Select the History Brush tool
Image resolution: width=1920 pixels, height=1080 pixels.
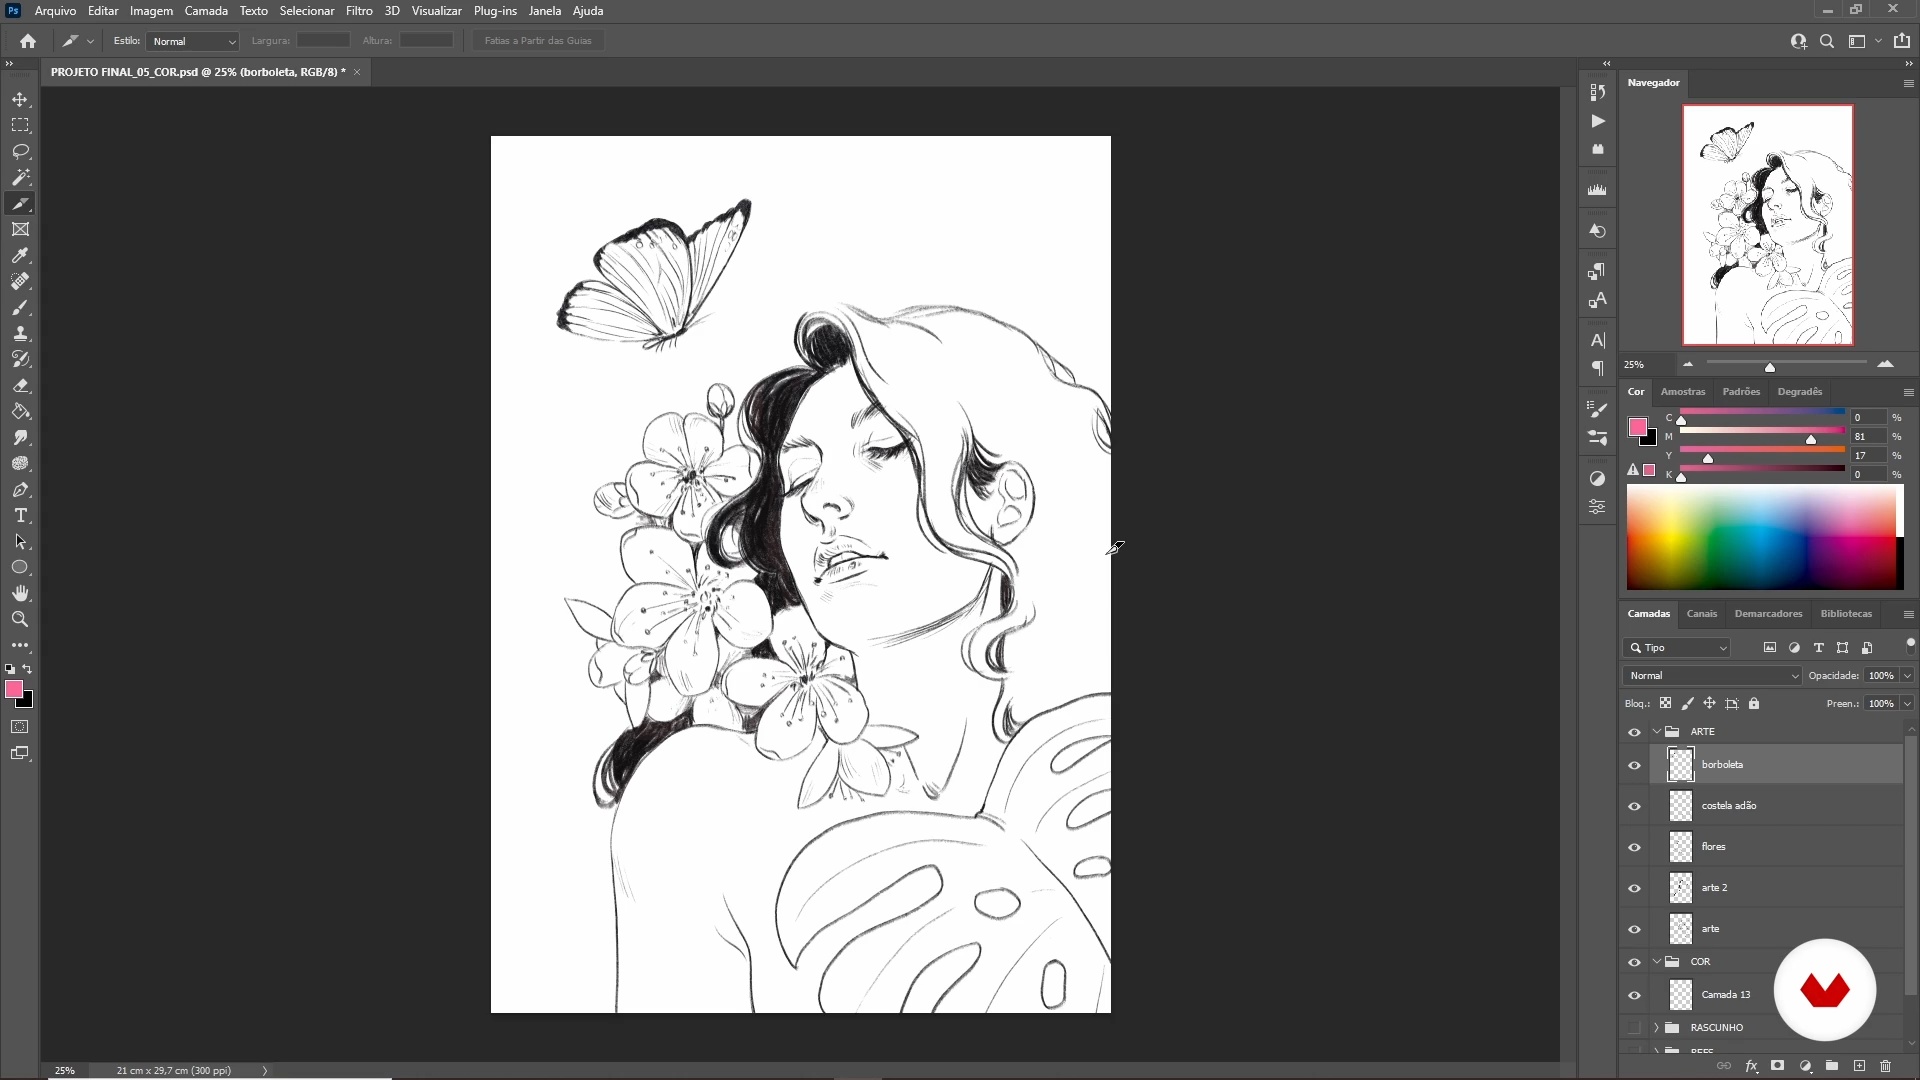pyautogui.click(x=20, y=360)
